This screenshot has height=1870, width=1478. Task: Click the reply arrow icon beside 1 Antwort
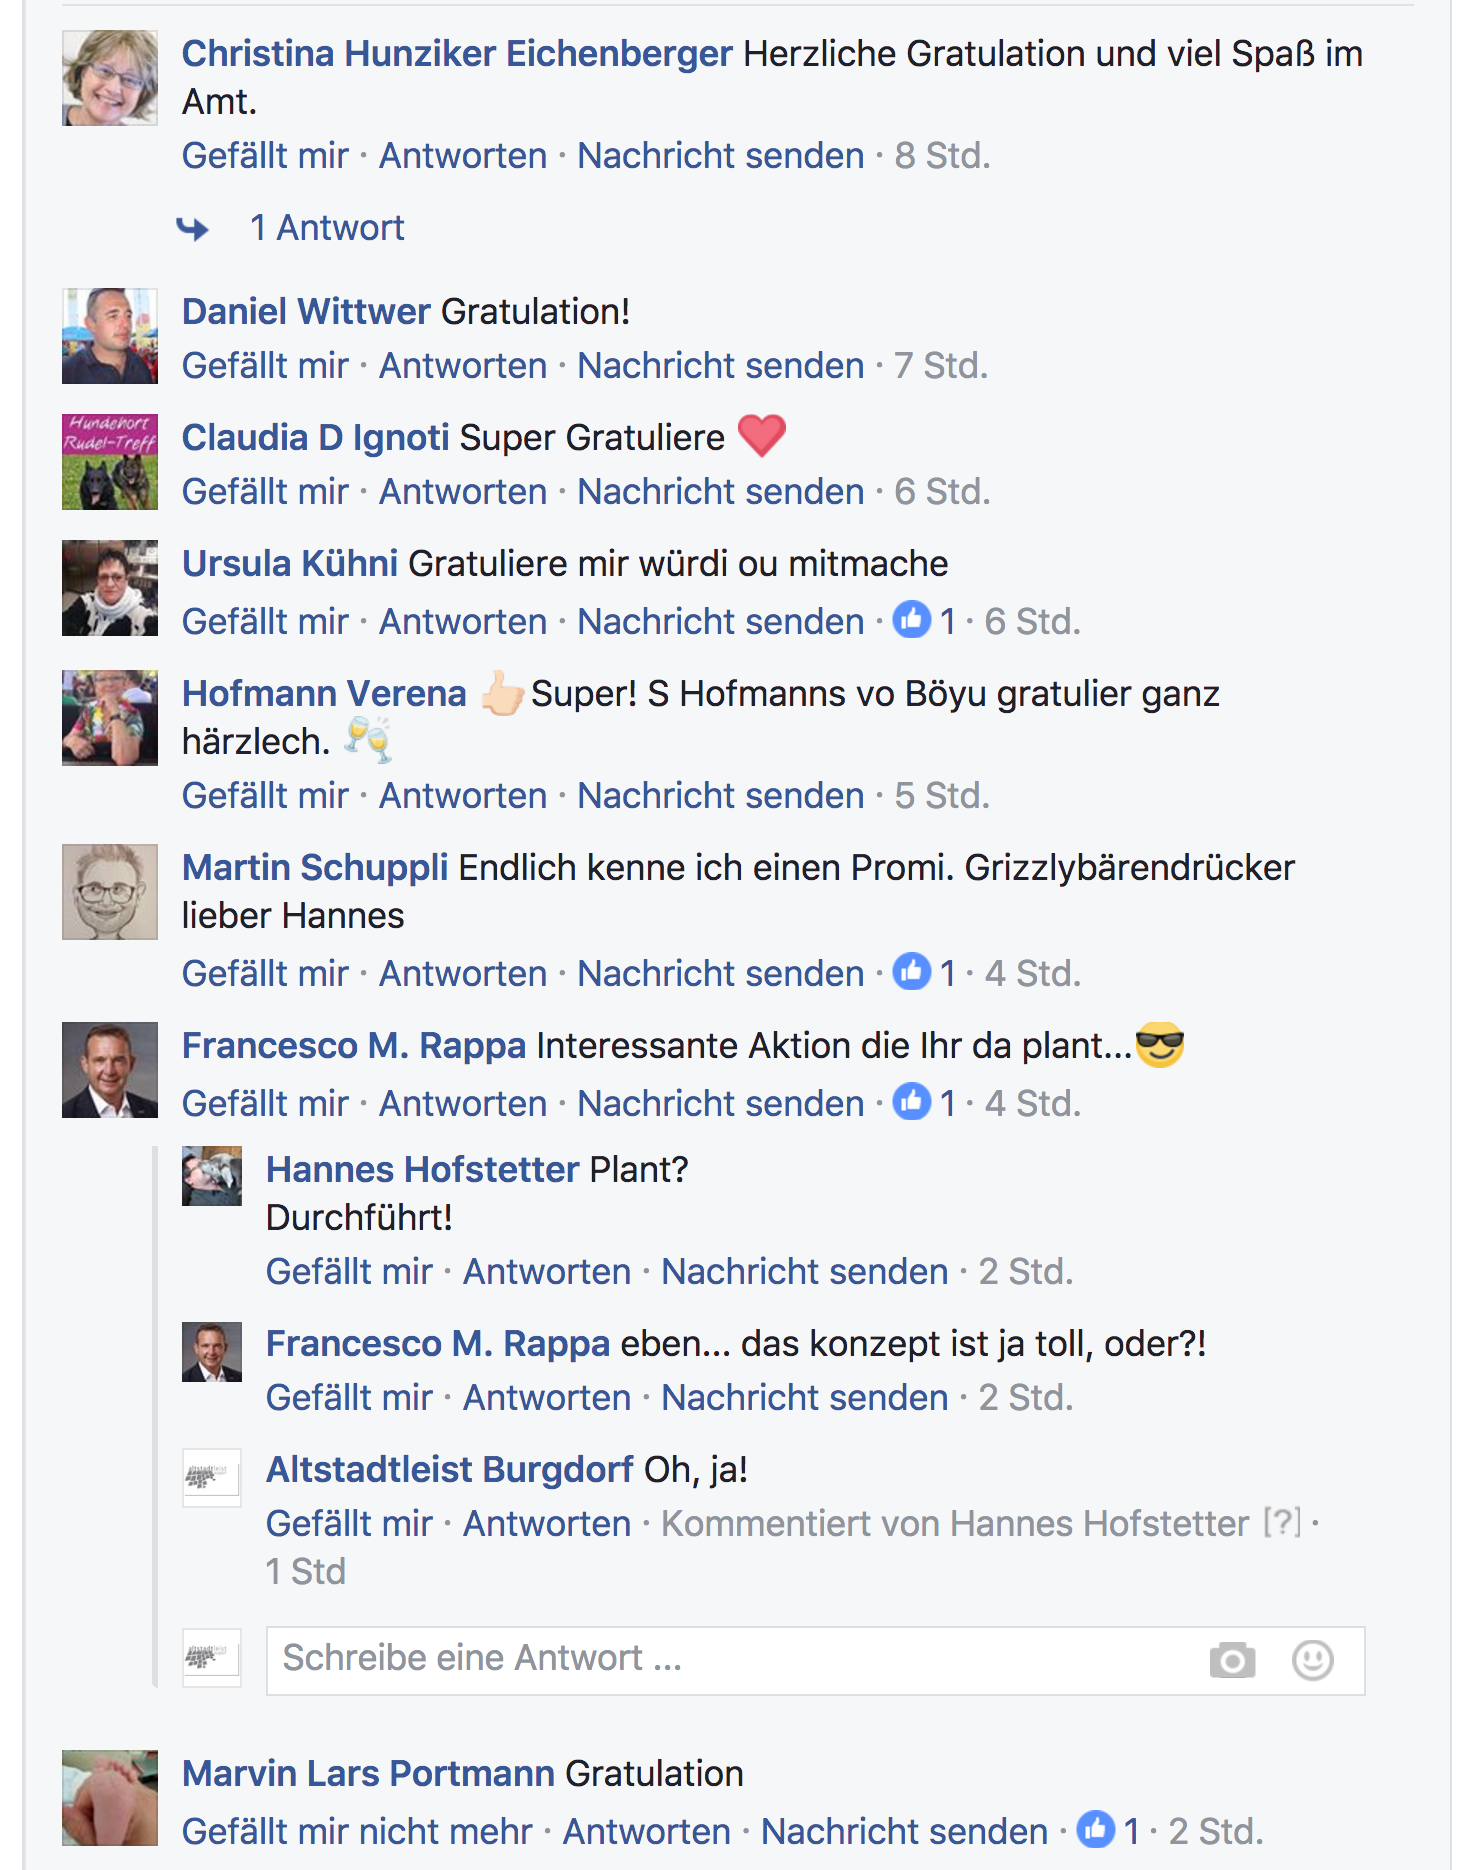193,229
